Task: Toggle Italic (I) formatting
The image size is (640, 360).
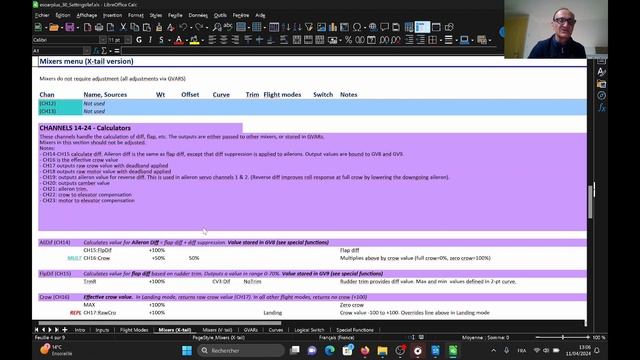Action: [x=150, y=40]
